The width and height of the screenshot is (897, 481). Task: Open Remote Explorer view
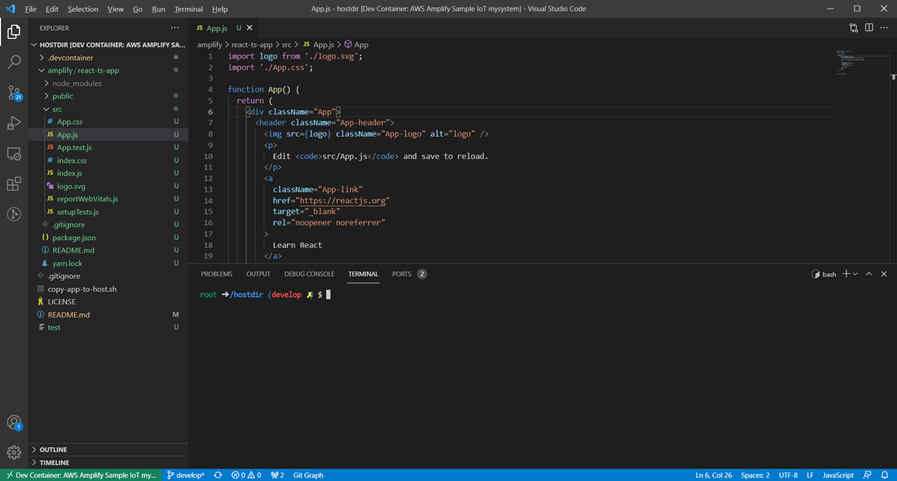coord(14,154)
